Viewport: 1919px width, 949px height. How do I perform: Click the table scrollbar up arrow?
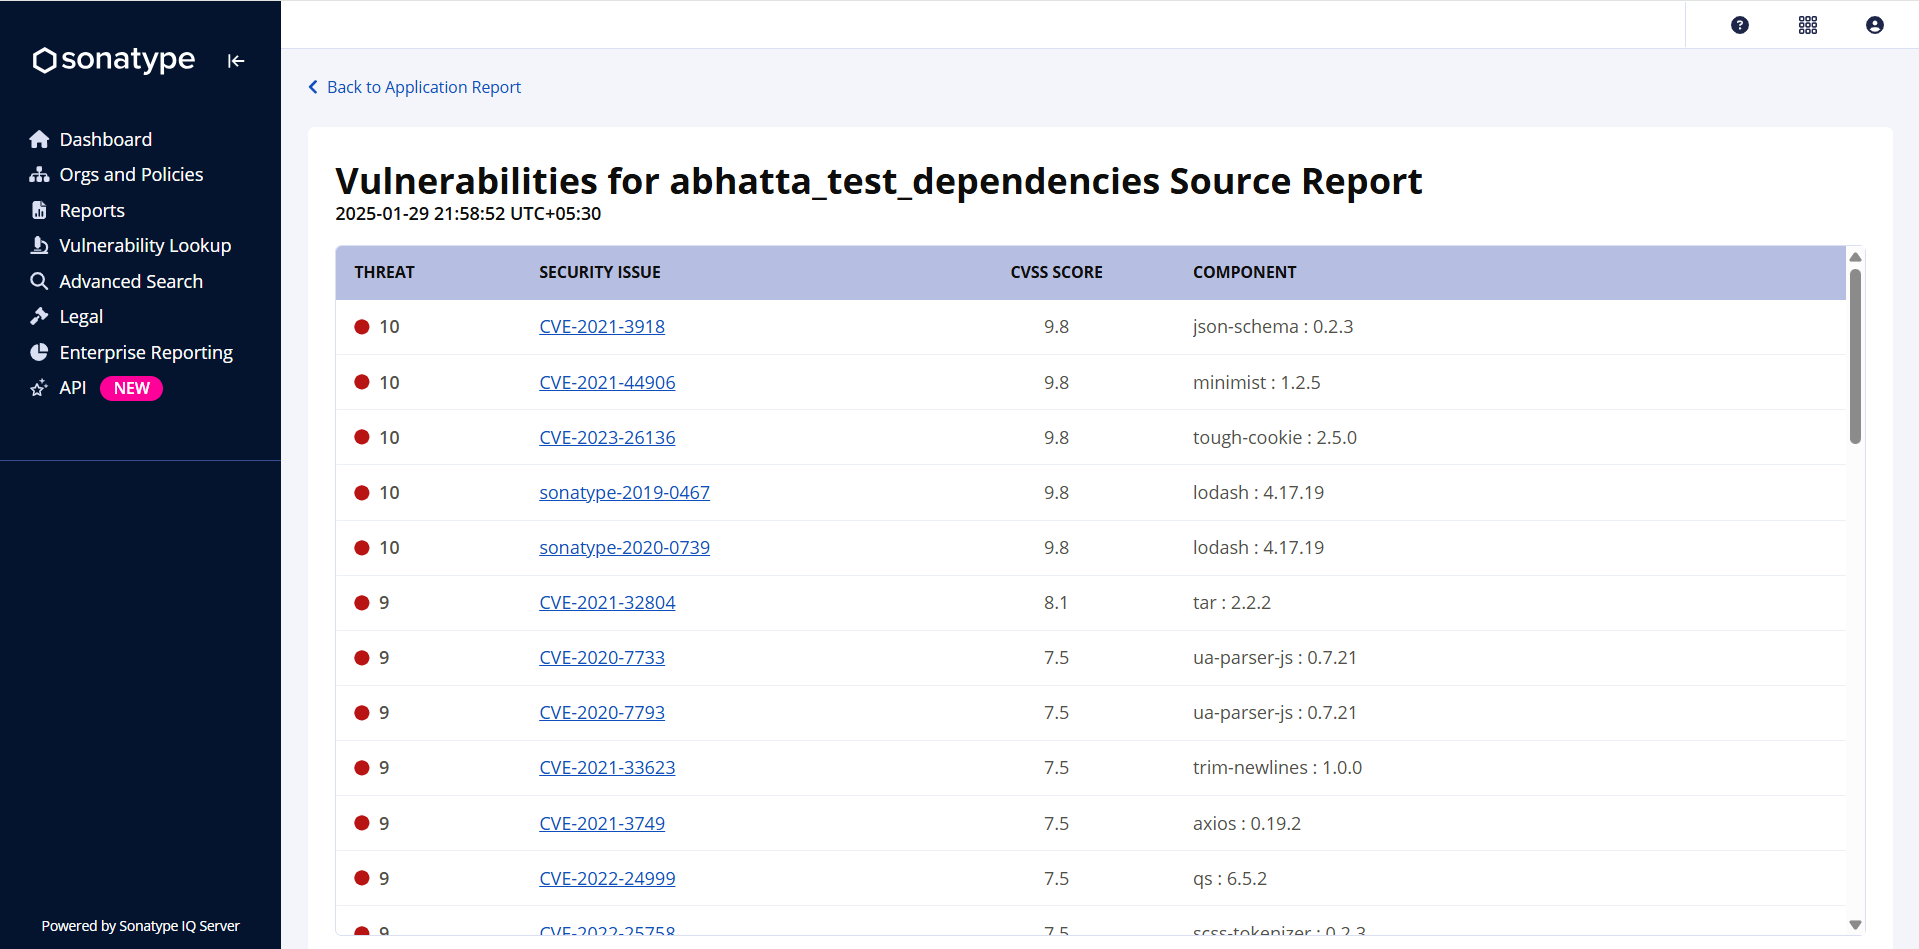tap(1855, 257)
